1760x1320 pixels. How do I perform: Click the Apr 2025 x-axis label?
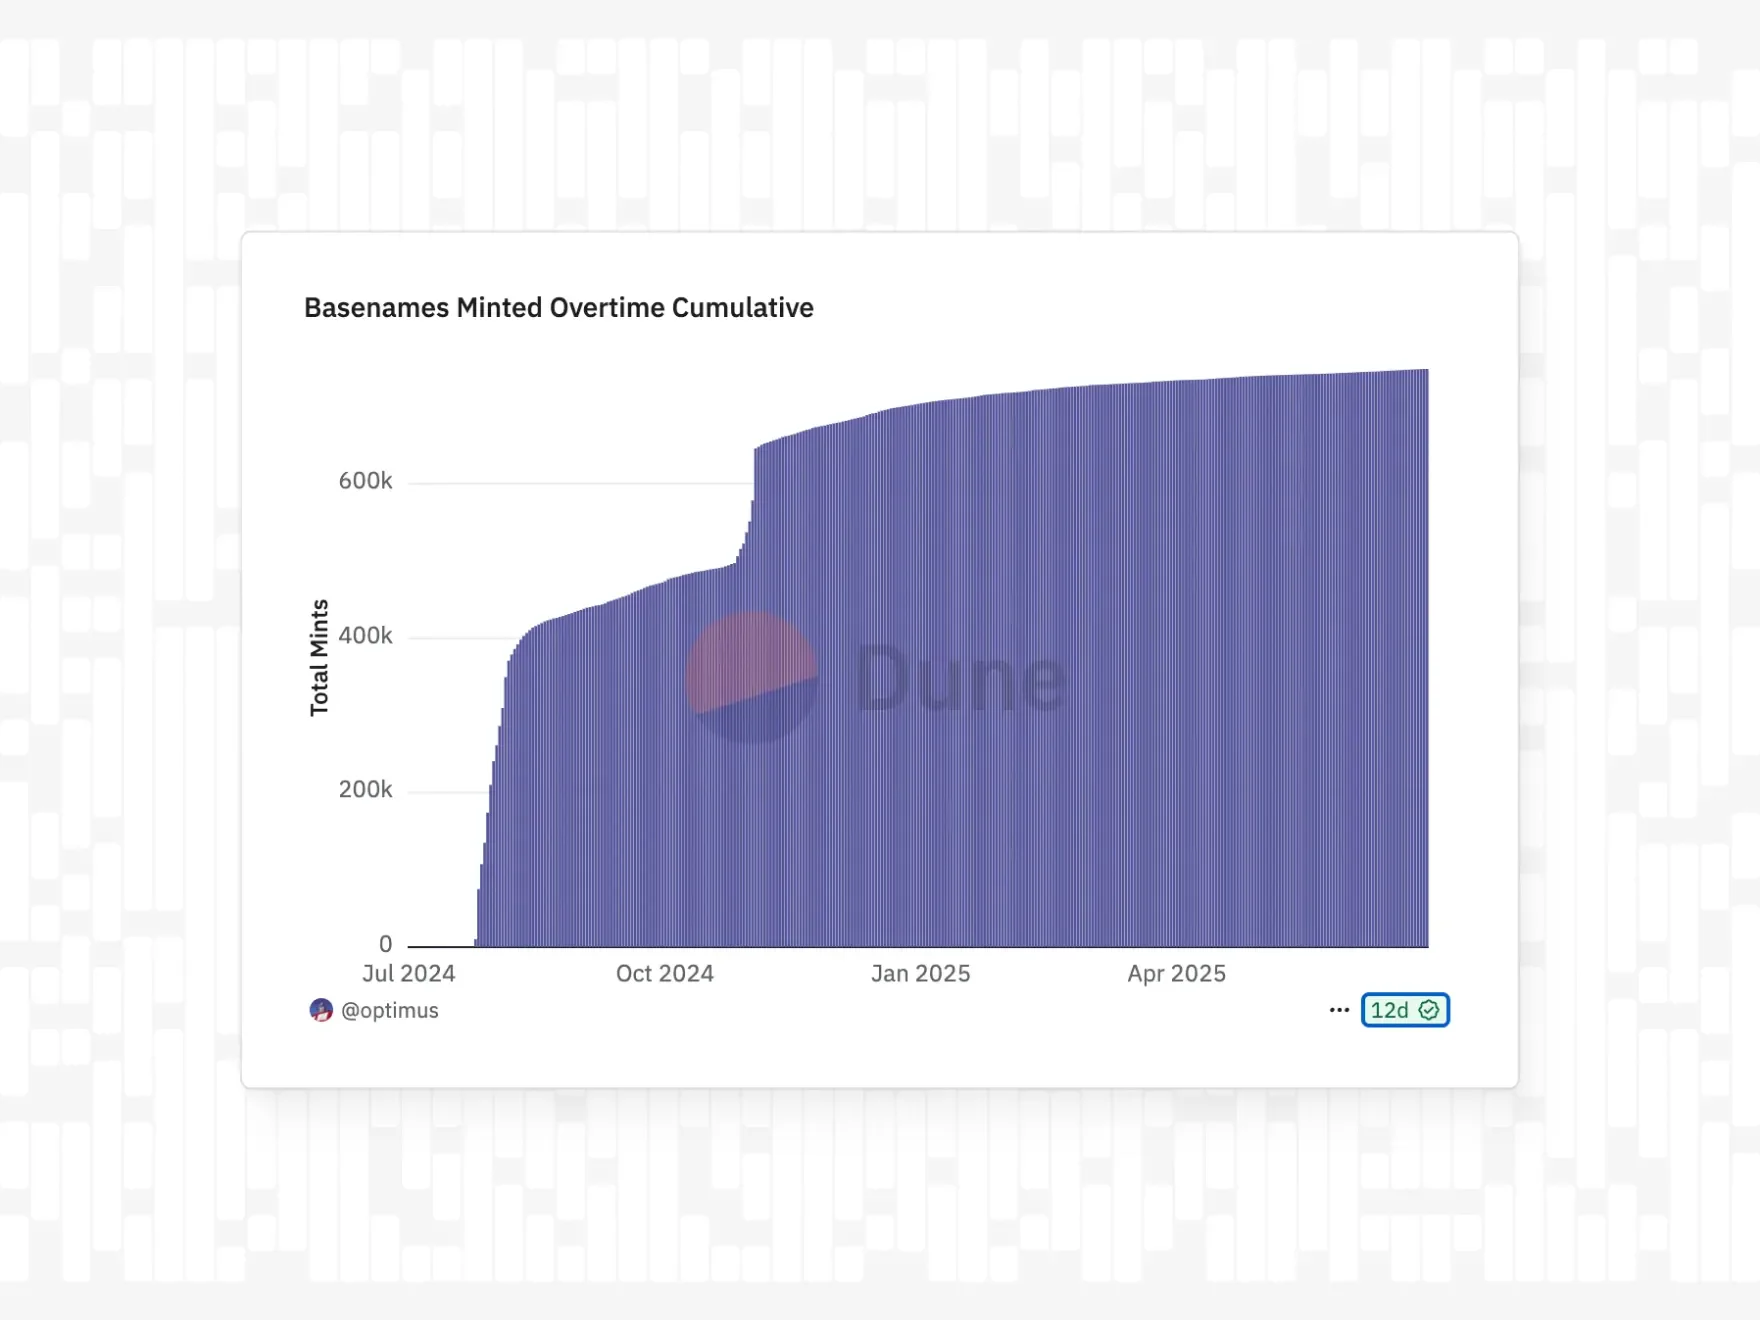pos(1176,973)
